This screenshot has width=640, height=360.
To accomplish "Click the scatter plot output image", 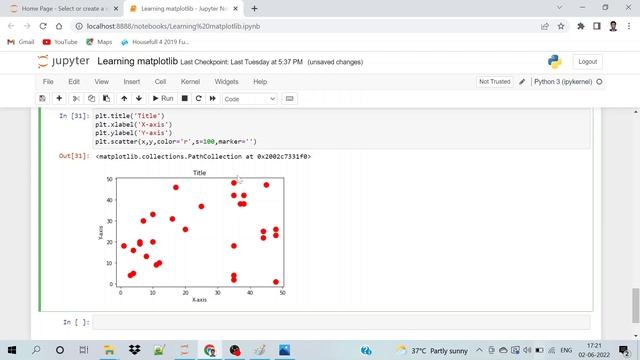I will tap(192, 236).
